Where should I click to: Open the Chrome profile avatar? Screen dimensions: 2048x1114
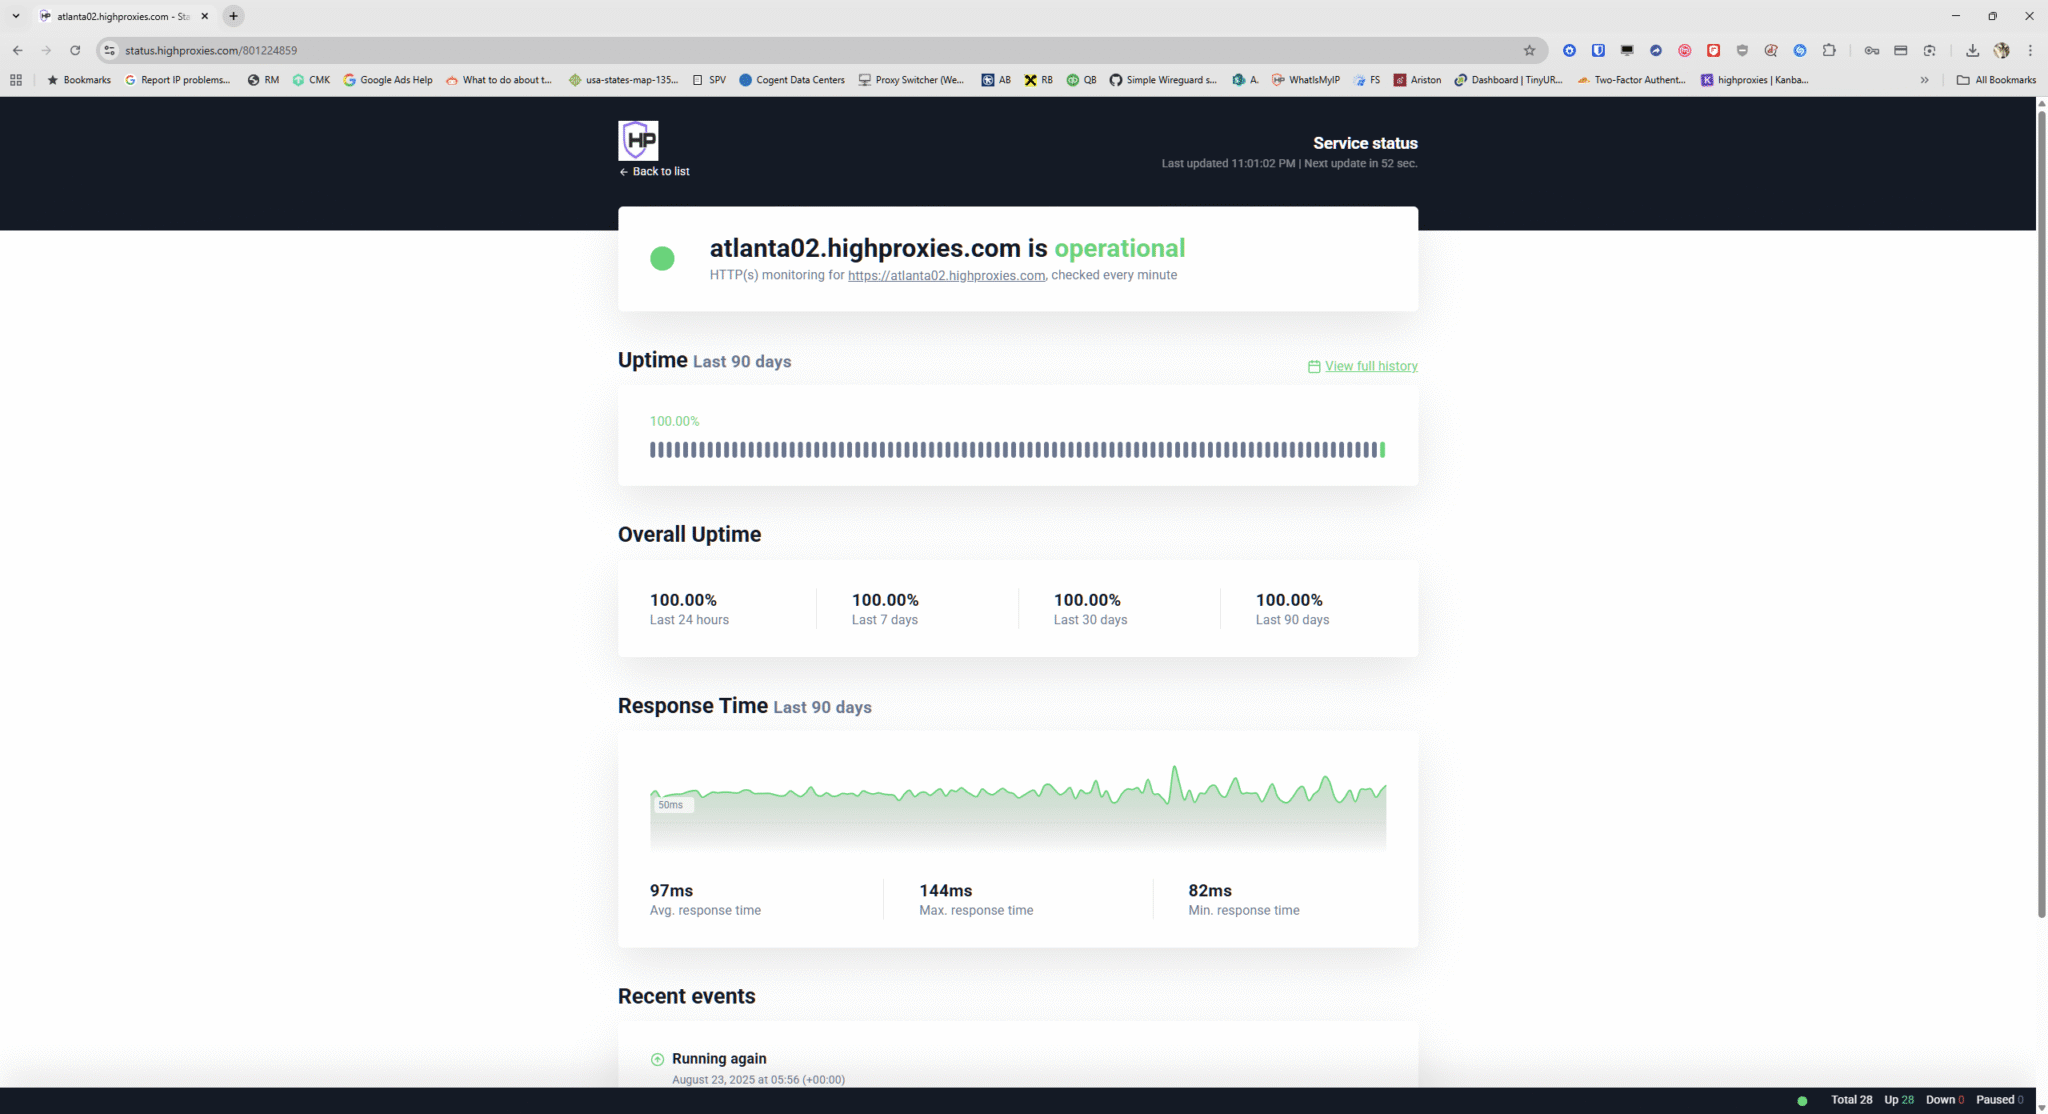pos(2001,50)
